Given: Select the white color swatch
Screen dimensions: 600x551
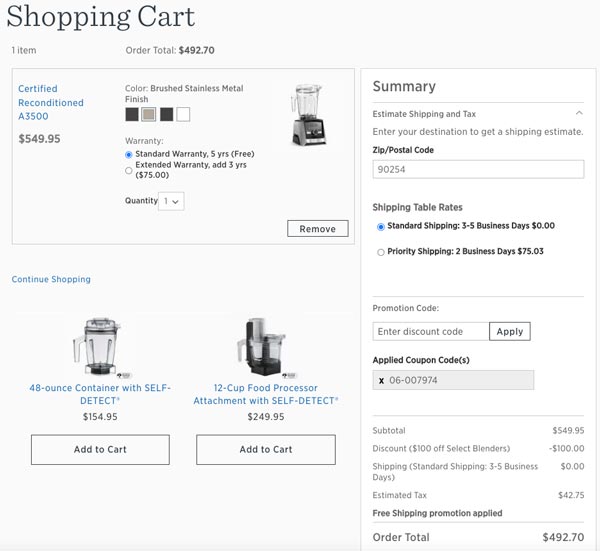Looking at the screenshot, I should pyautogui.click(x=183, y=114).
